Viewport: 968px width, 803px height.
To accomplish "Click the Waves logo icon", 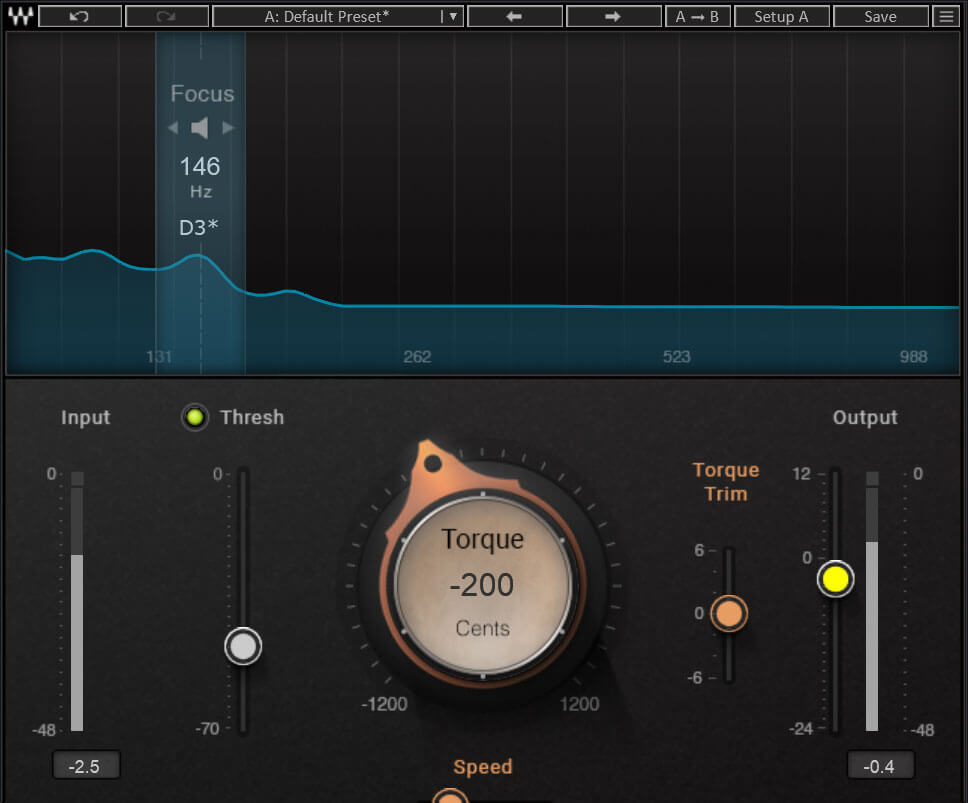I will point(20,16).
